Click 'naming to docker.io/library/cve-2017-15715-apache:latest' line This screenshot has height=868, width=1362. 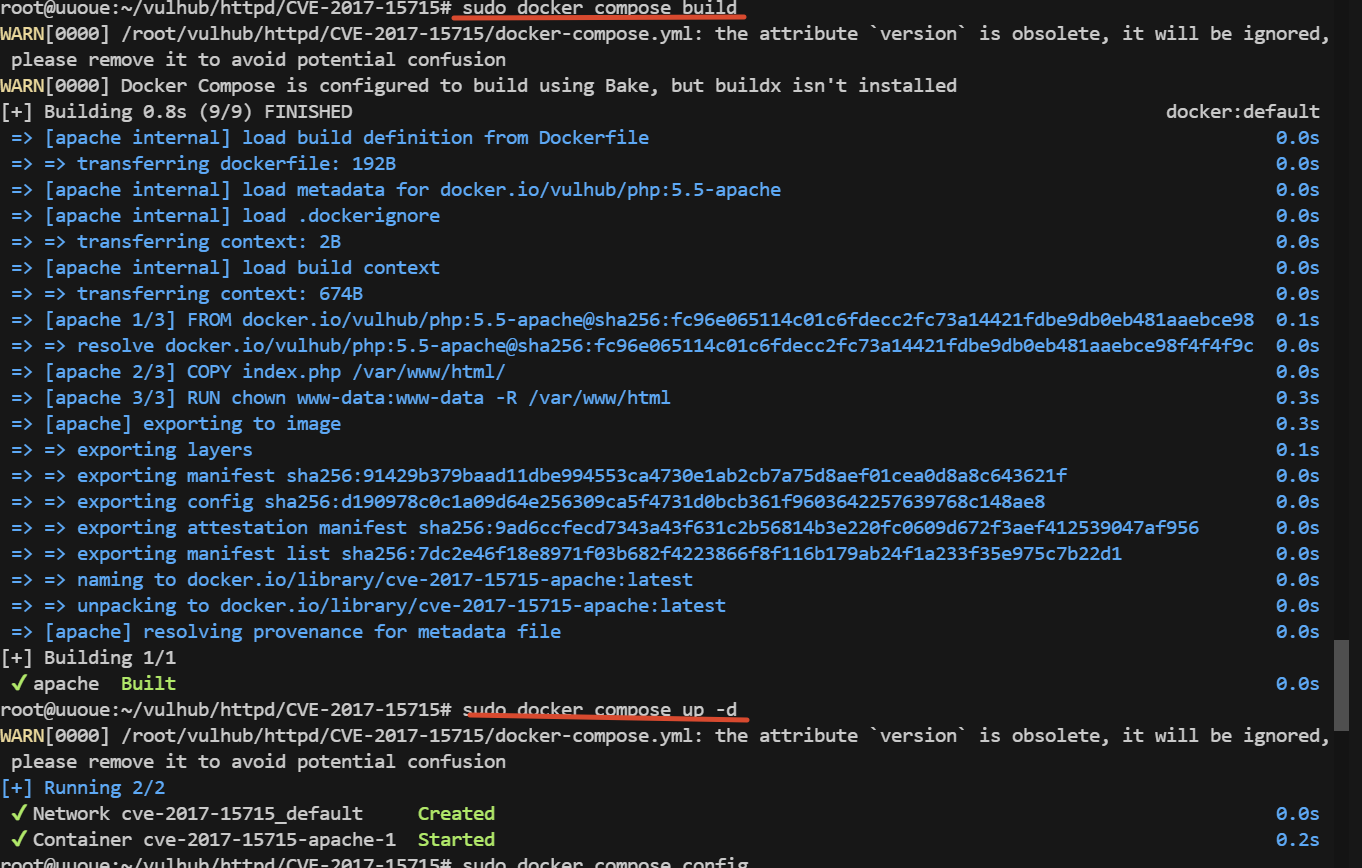coord(352,580)
